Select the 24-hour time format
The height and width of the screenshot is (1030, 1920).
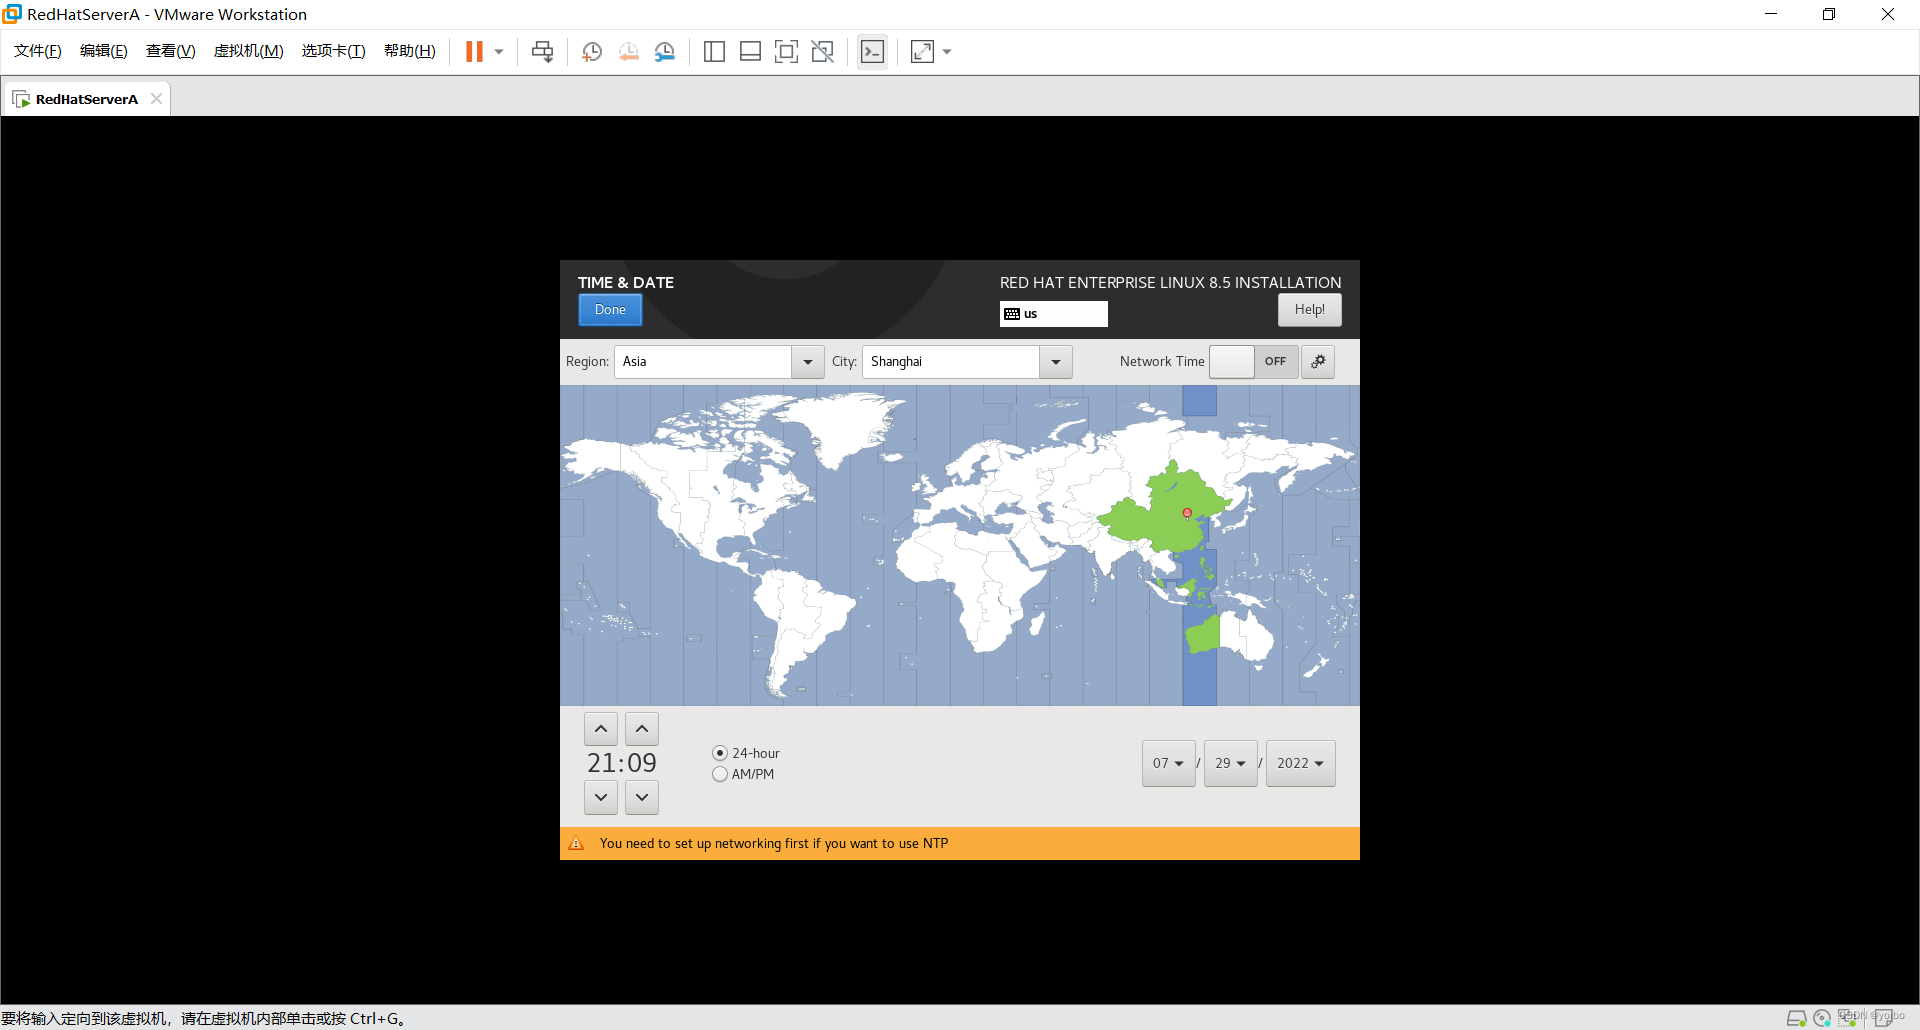(746, 753)
